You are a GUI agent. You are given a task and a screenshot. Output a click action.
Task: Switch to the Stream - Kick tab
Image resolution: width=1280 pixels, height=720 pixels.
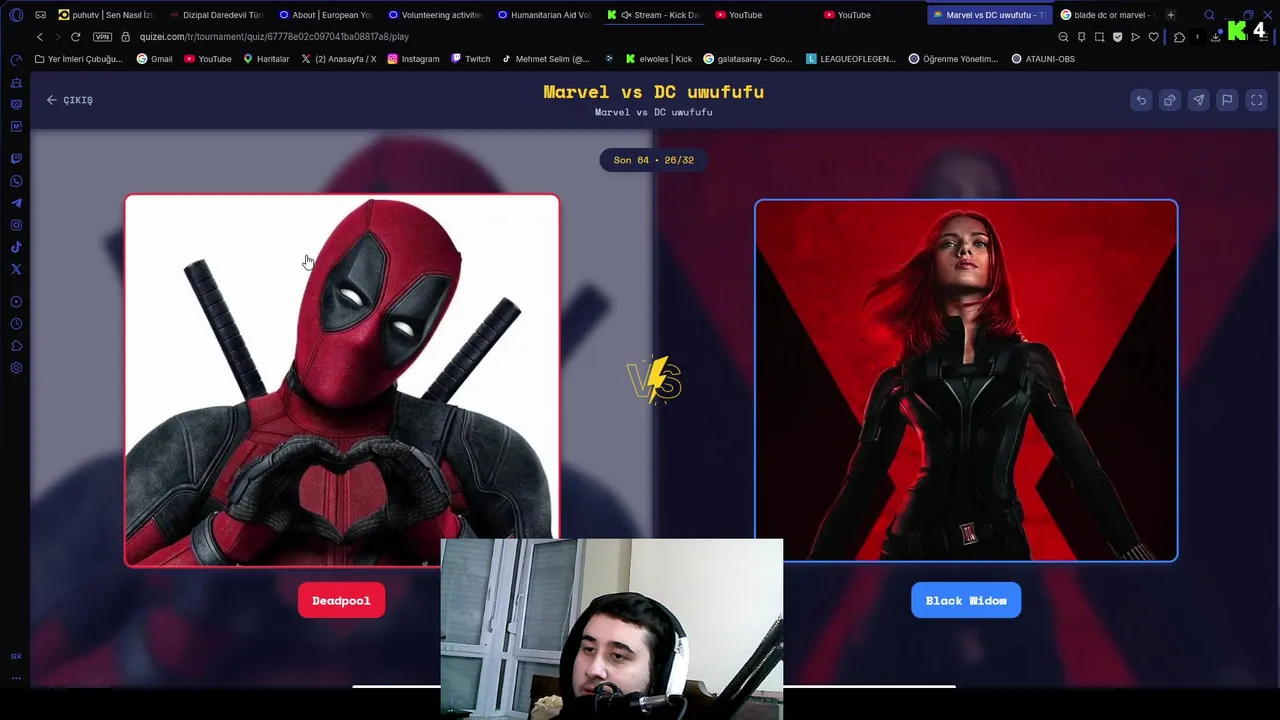[x=653, y=15]
